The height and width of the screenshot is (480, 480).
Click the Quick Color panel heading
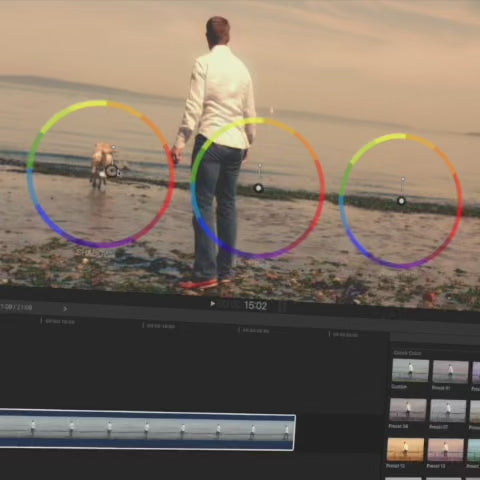[407, 353]
